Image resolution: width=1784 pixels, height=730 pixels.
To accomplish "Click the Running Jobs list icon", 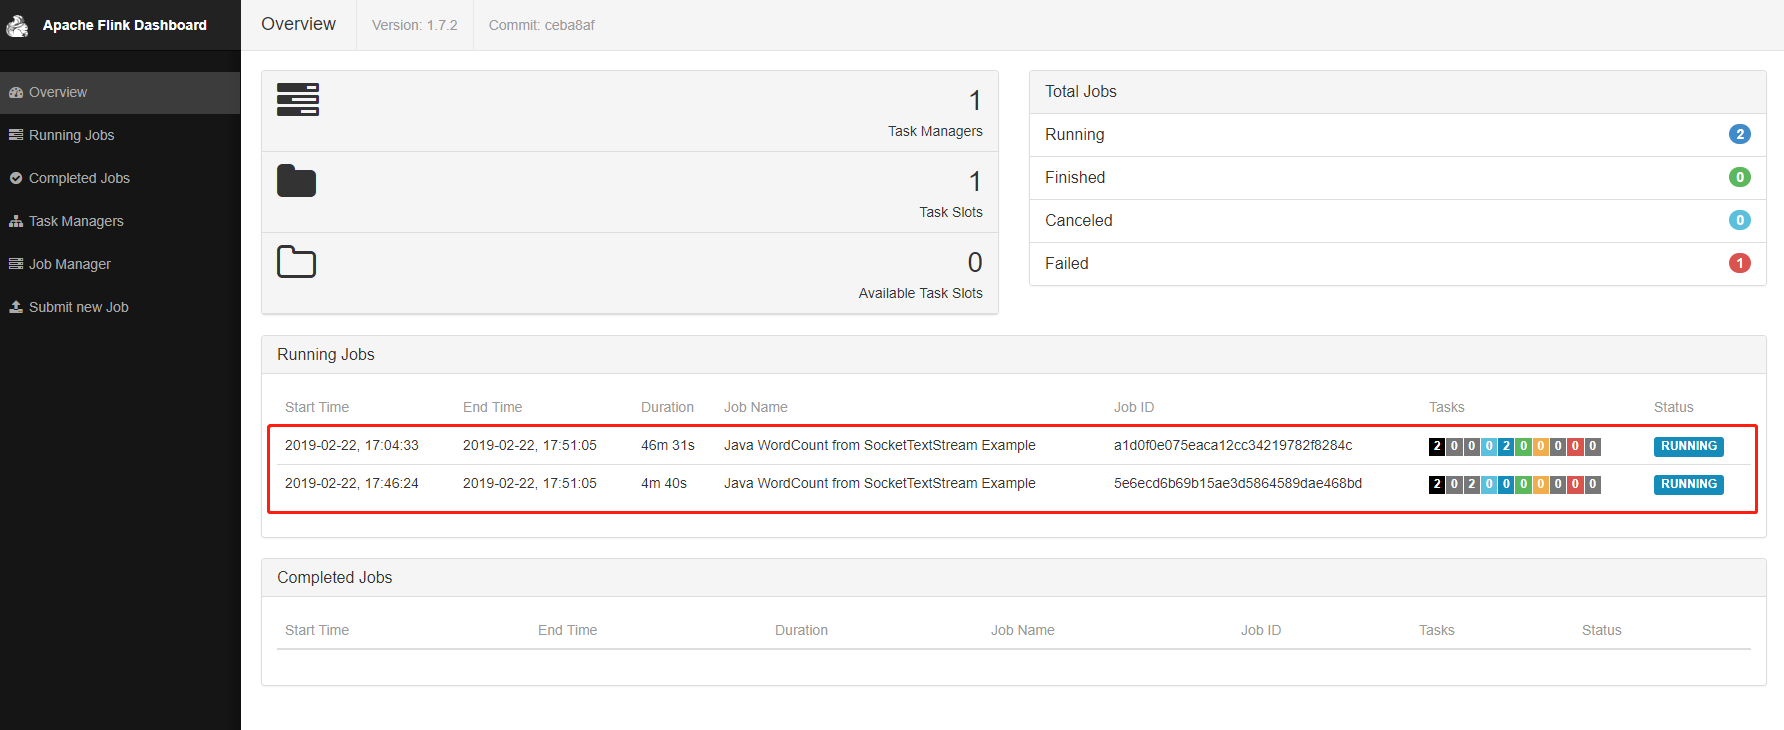I will [x=16, y=135].
